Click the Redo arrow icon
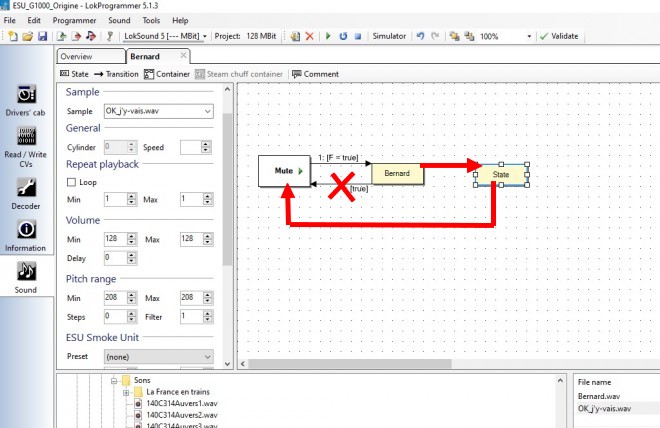 pyautogui.click(x=435, y=36)
